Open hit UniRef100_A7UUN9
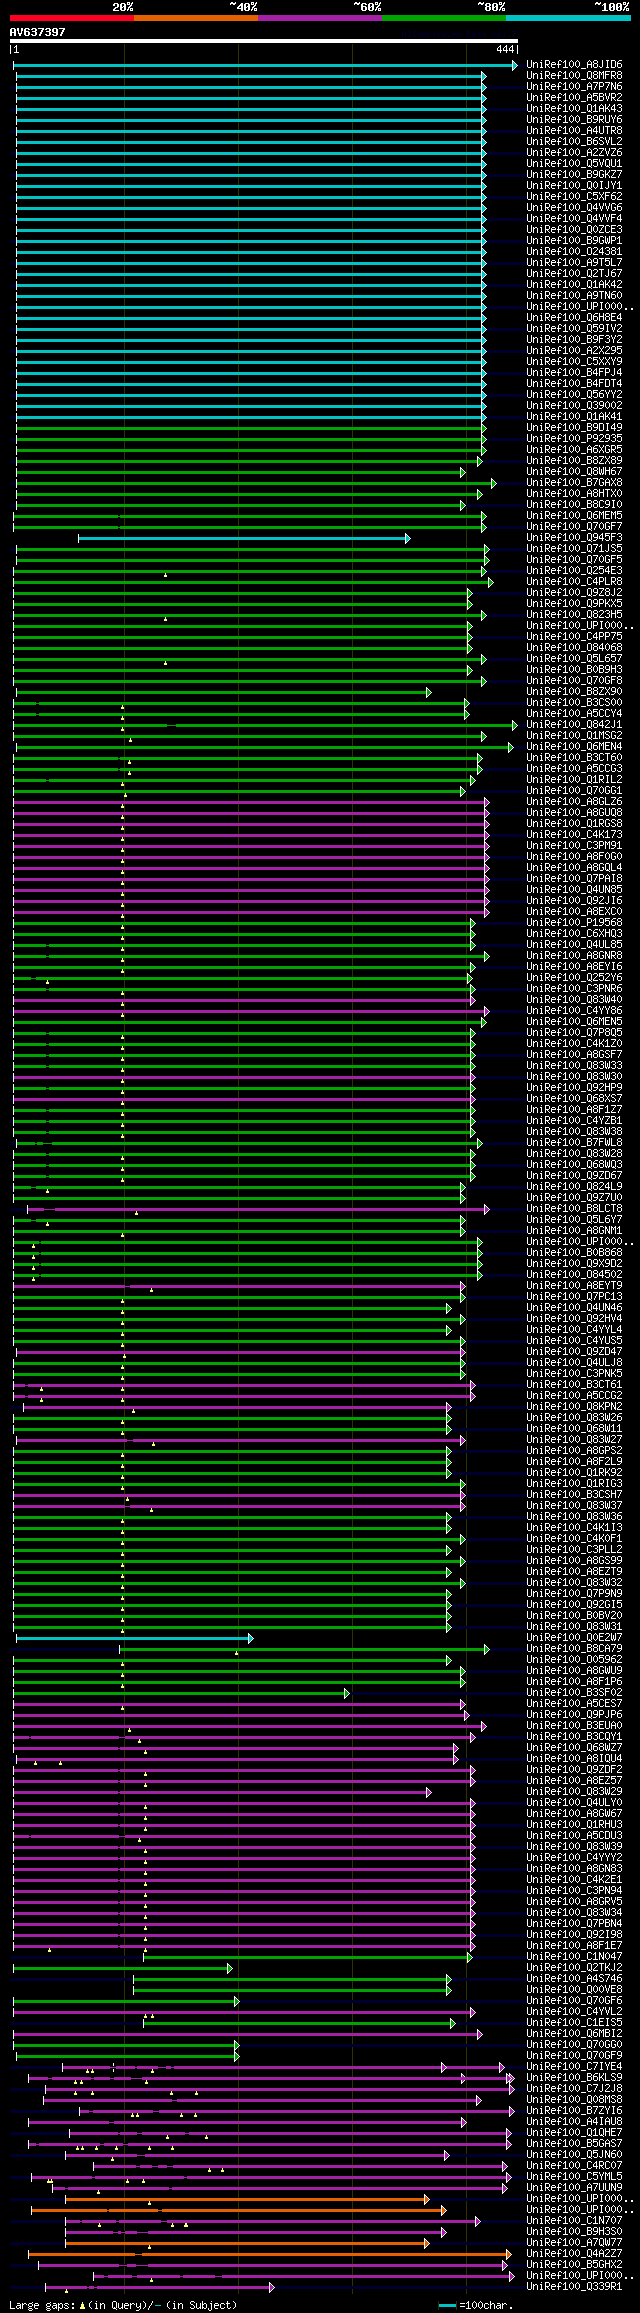This screenshot has width=640, height=2313. (574, 2188)
